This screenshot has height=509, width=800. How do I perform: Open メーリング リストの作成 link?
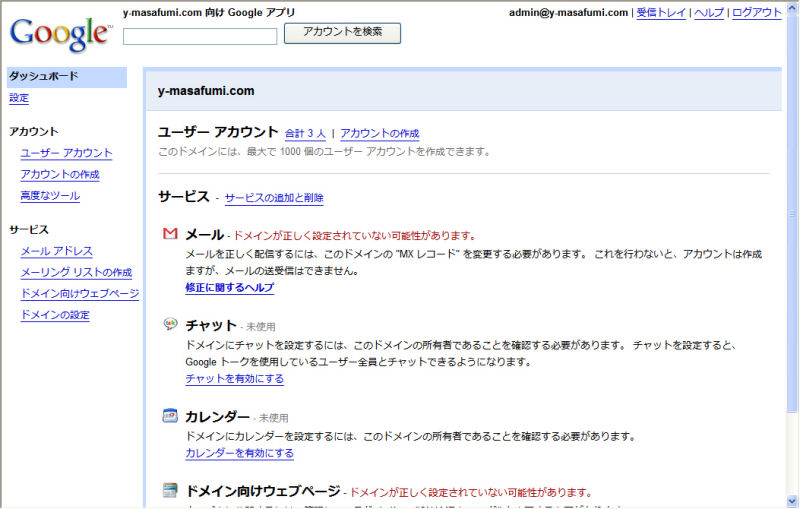[x=76, y=272]
